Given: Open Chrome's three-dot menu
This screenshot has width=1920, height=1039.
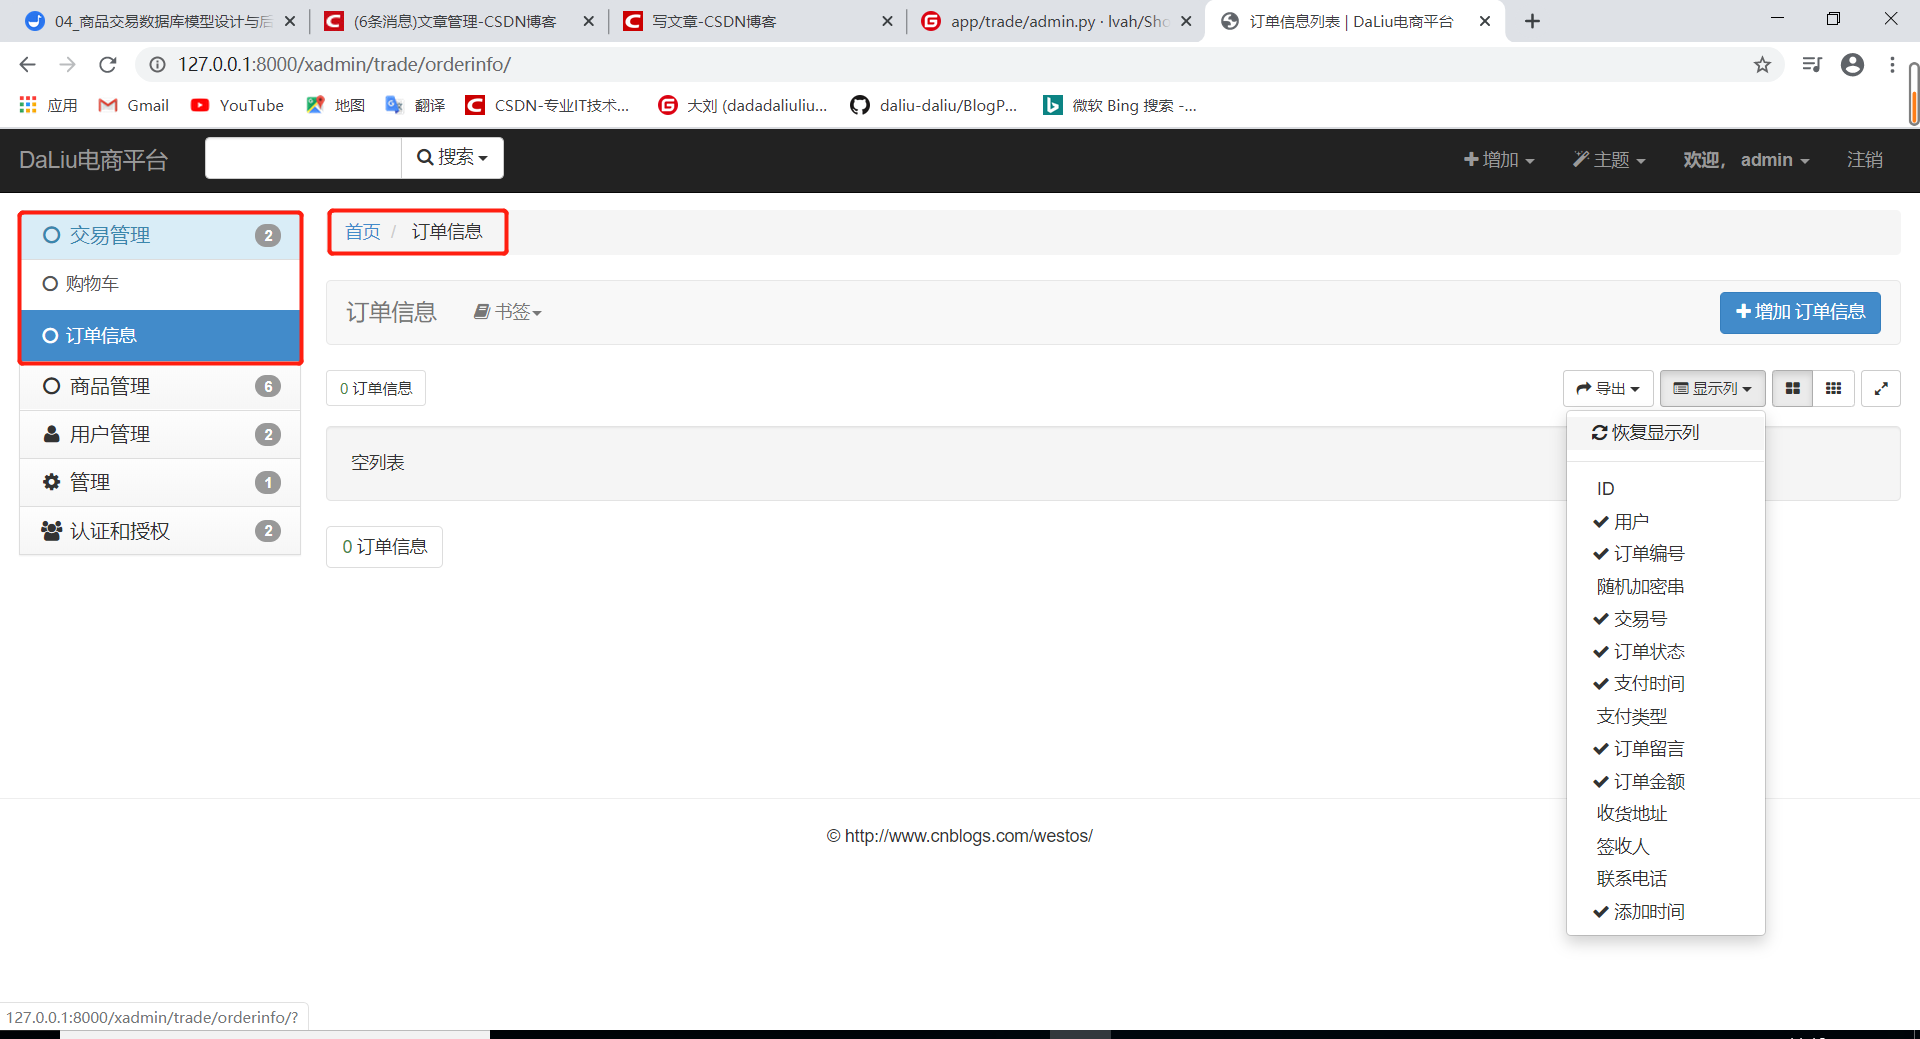Looking at the screenshot, I should pyautogui.click(x=1892, y=65).
